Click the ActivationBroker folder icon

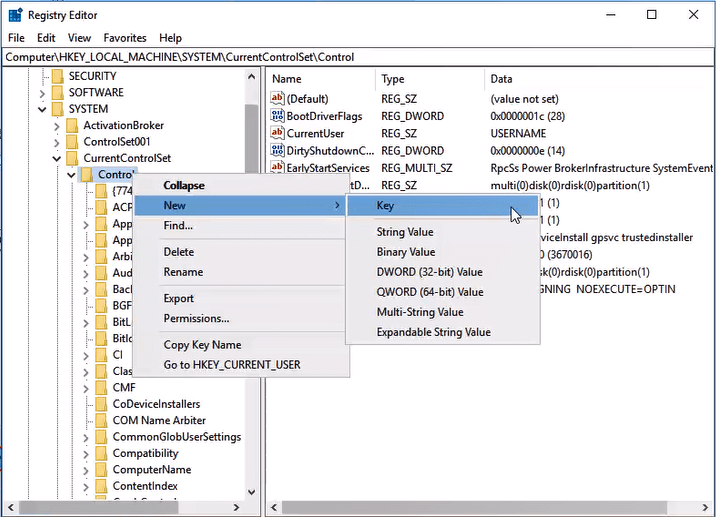tap(72, 126)
